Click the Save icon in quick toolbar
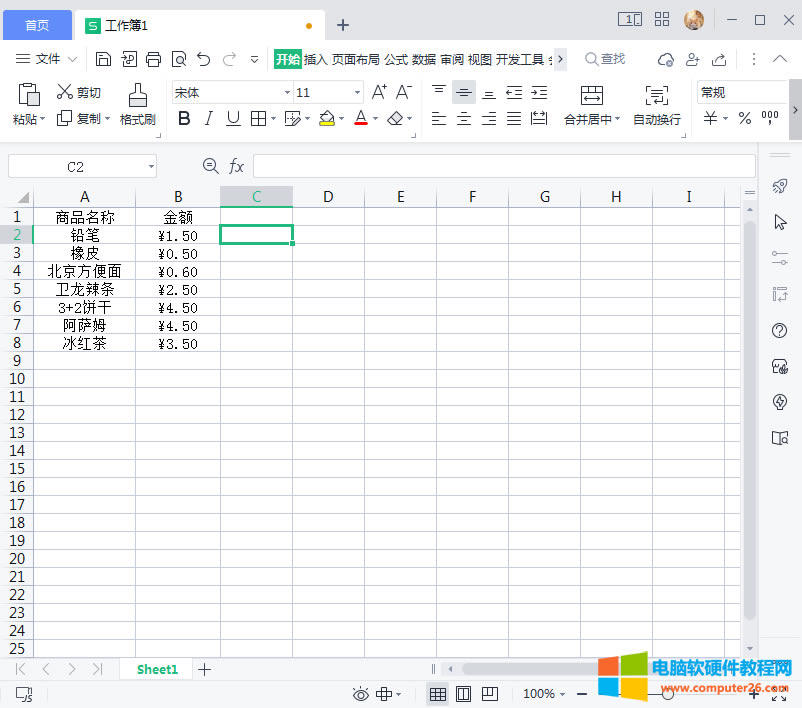This screenshot has width=802, height=708. 104,59
